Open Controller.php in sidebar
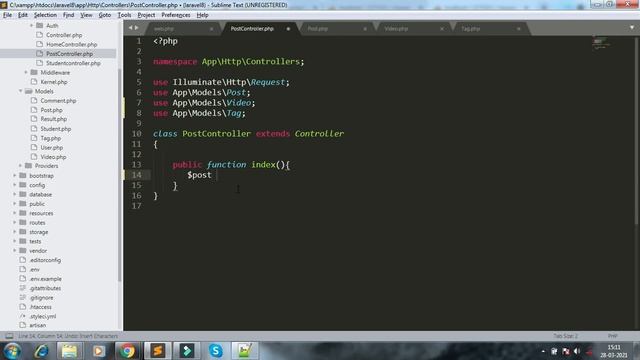This screenshot has width=640, height=360. 64,35
